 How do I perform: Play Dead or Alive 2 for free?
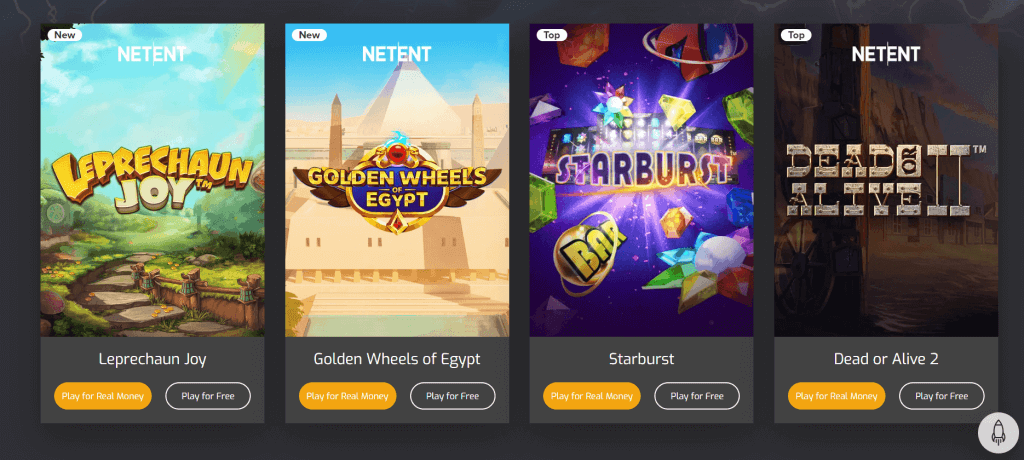942,396
